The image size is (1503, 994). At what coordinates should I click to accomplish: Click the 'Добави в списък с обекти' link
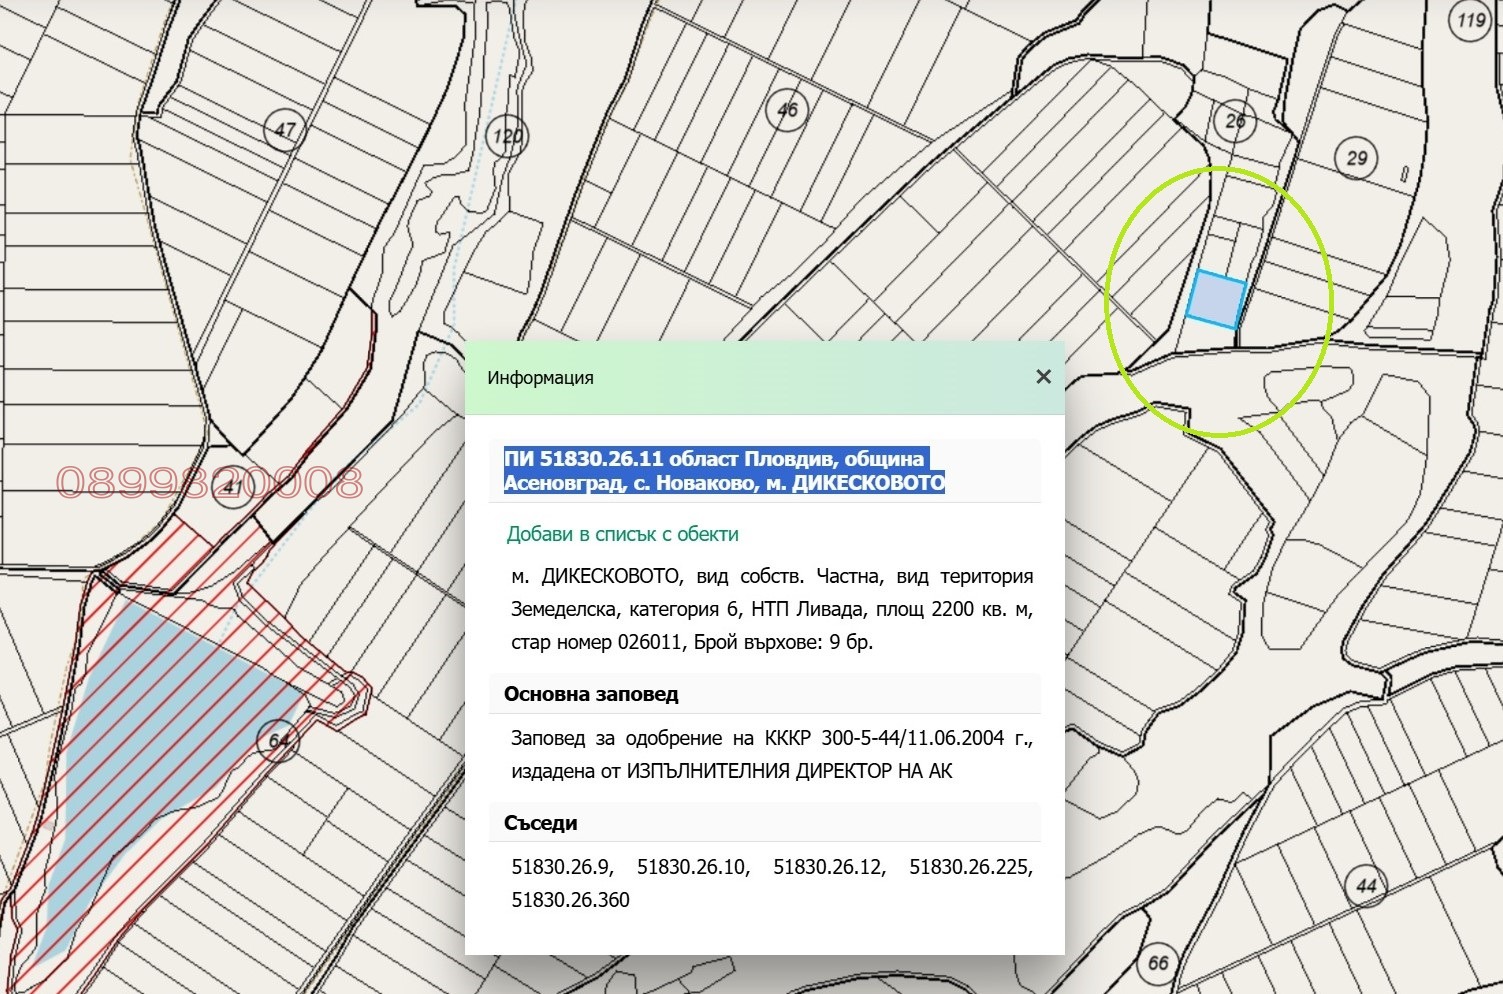(x=622, y=534)
